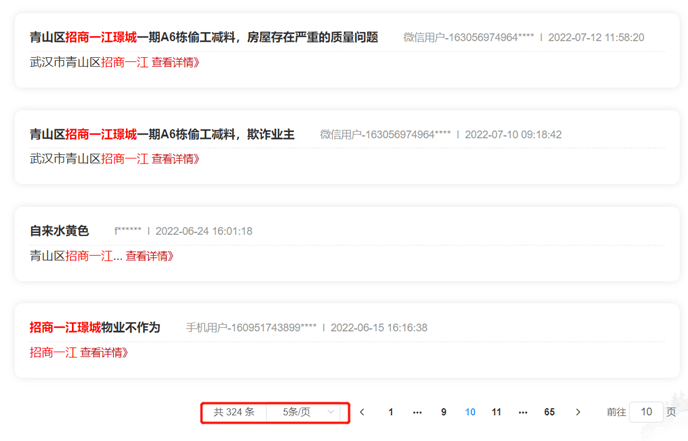Image resolution: width=688 pixels, height=441 pixels.
Task: Click the ellipsis after page 1
Action: coord(417,412)
